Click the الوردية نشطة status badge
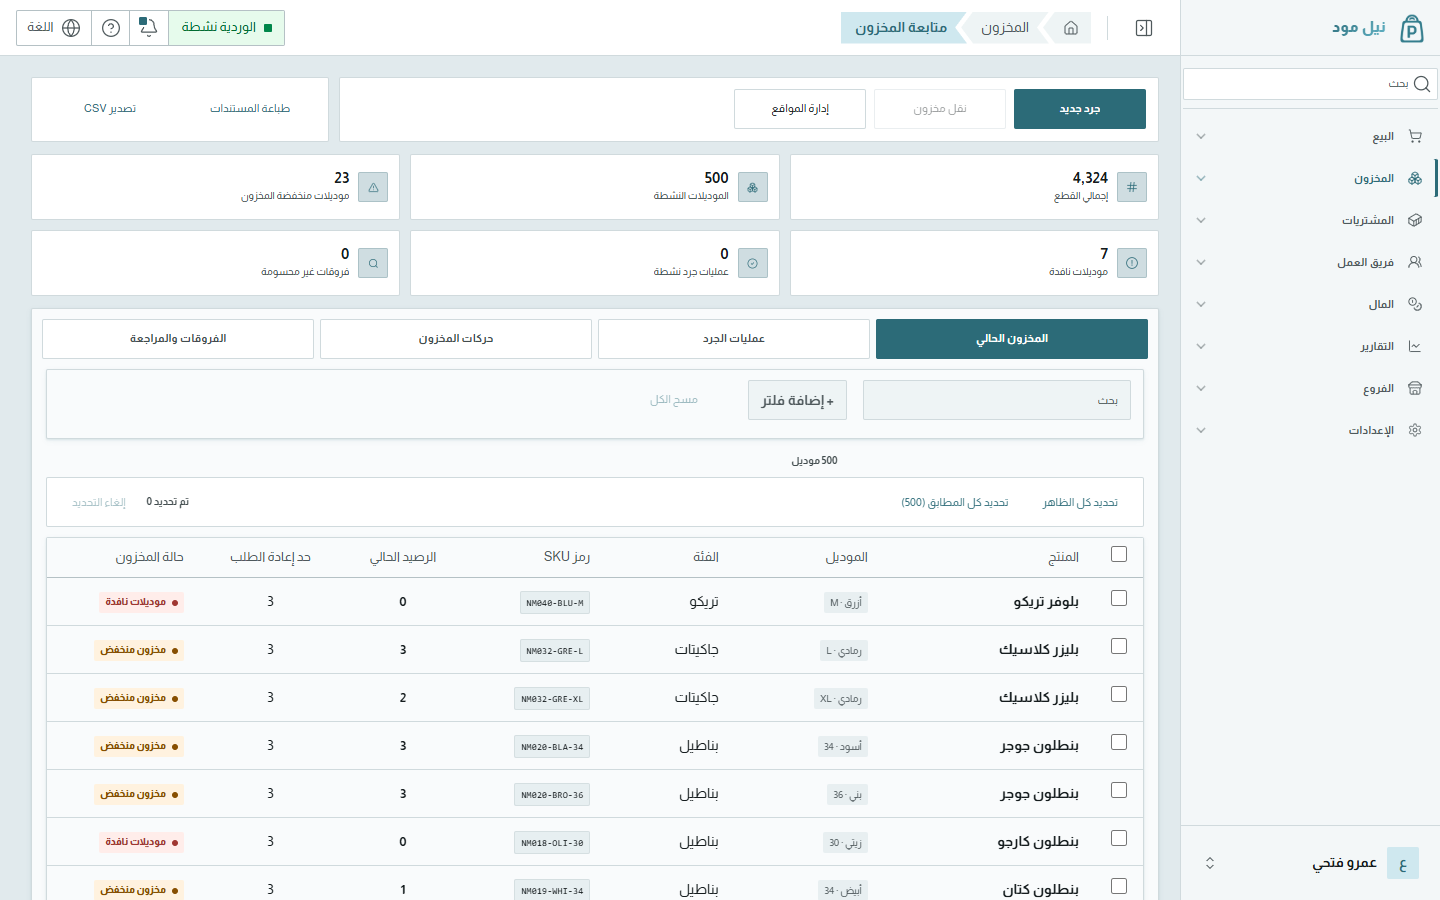The image size is (1440, 900). 227,28
